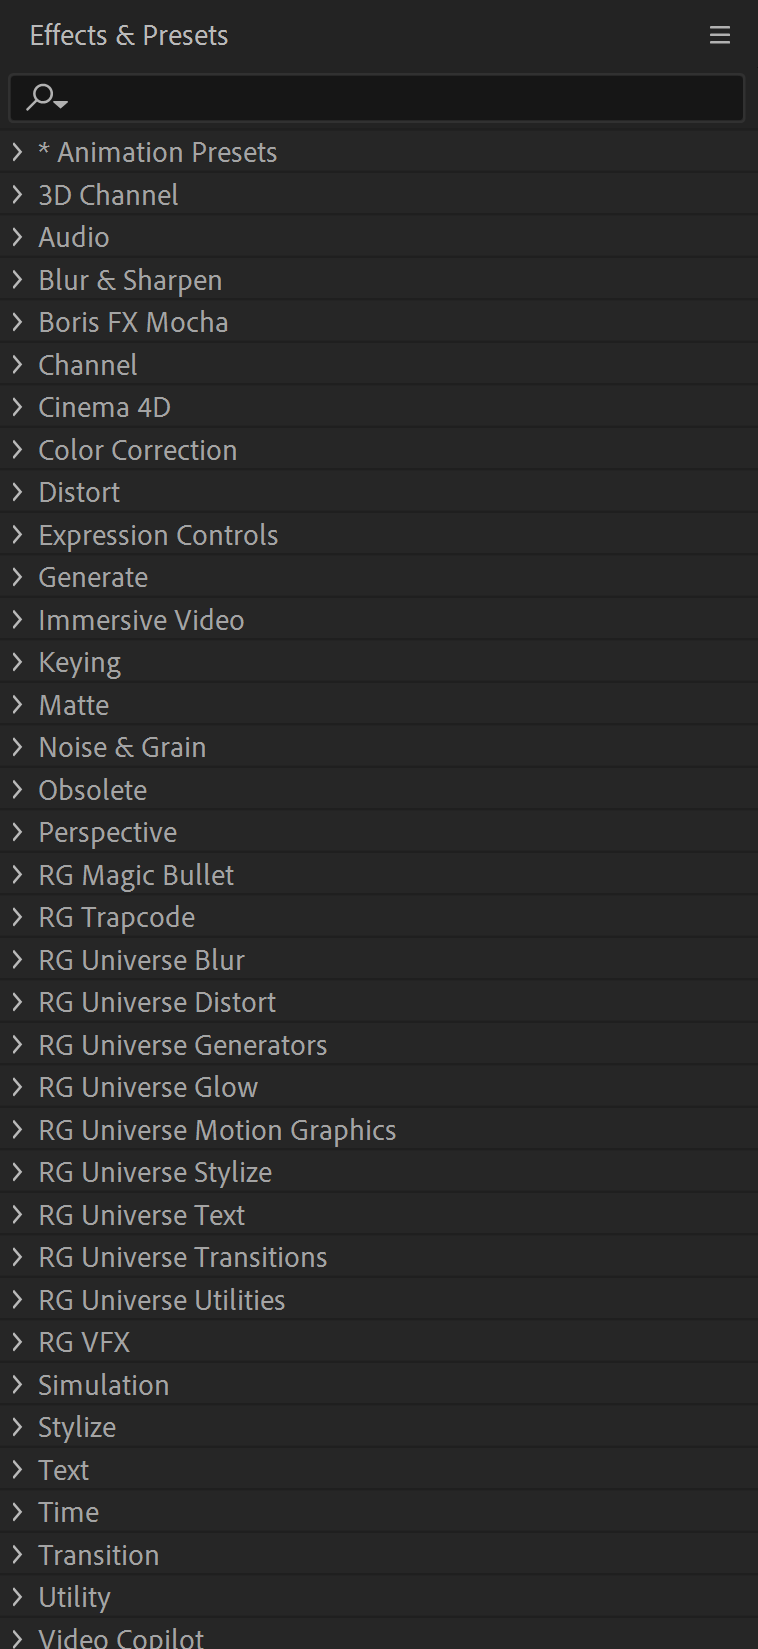This screenshot has height=1649, width=758.
Task: Expand the Boris FX Mocha chevron
Action: pyautogui.click(x=17, y=322)
